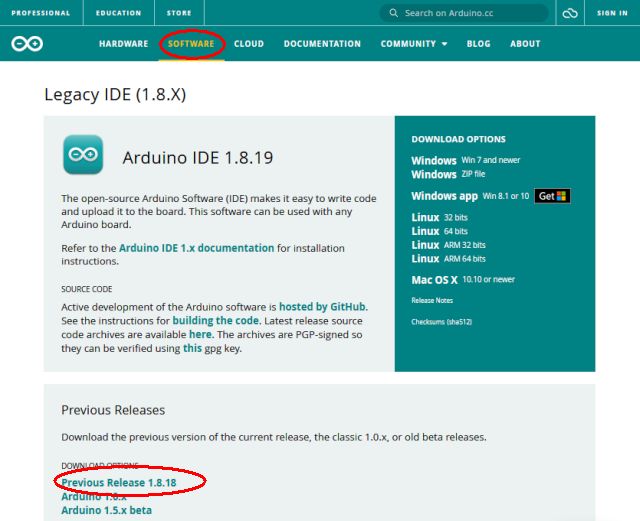
Task: Click the Arduino IDE 1.8.19 title text
Action: (198, 158)
